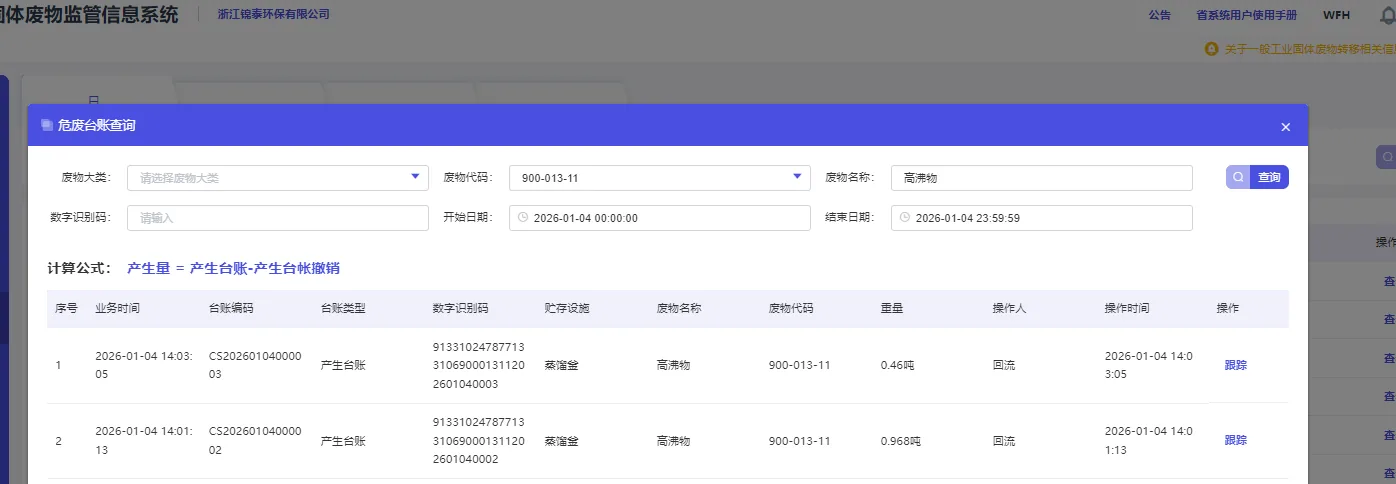Select the weight cell 0.46吨
1396x484 pixels.
(x=898, y=365)
